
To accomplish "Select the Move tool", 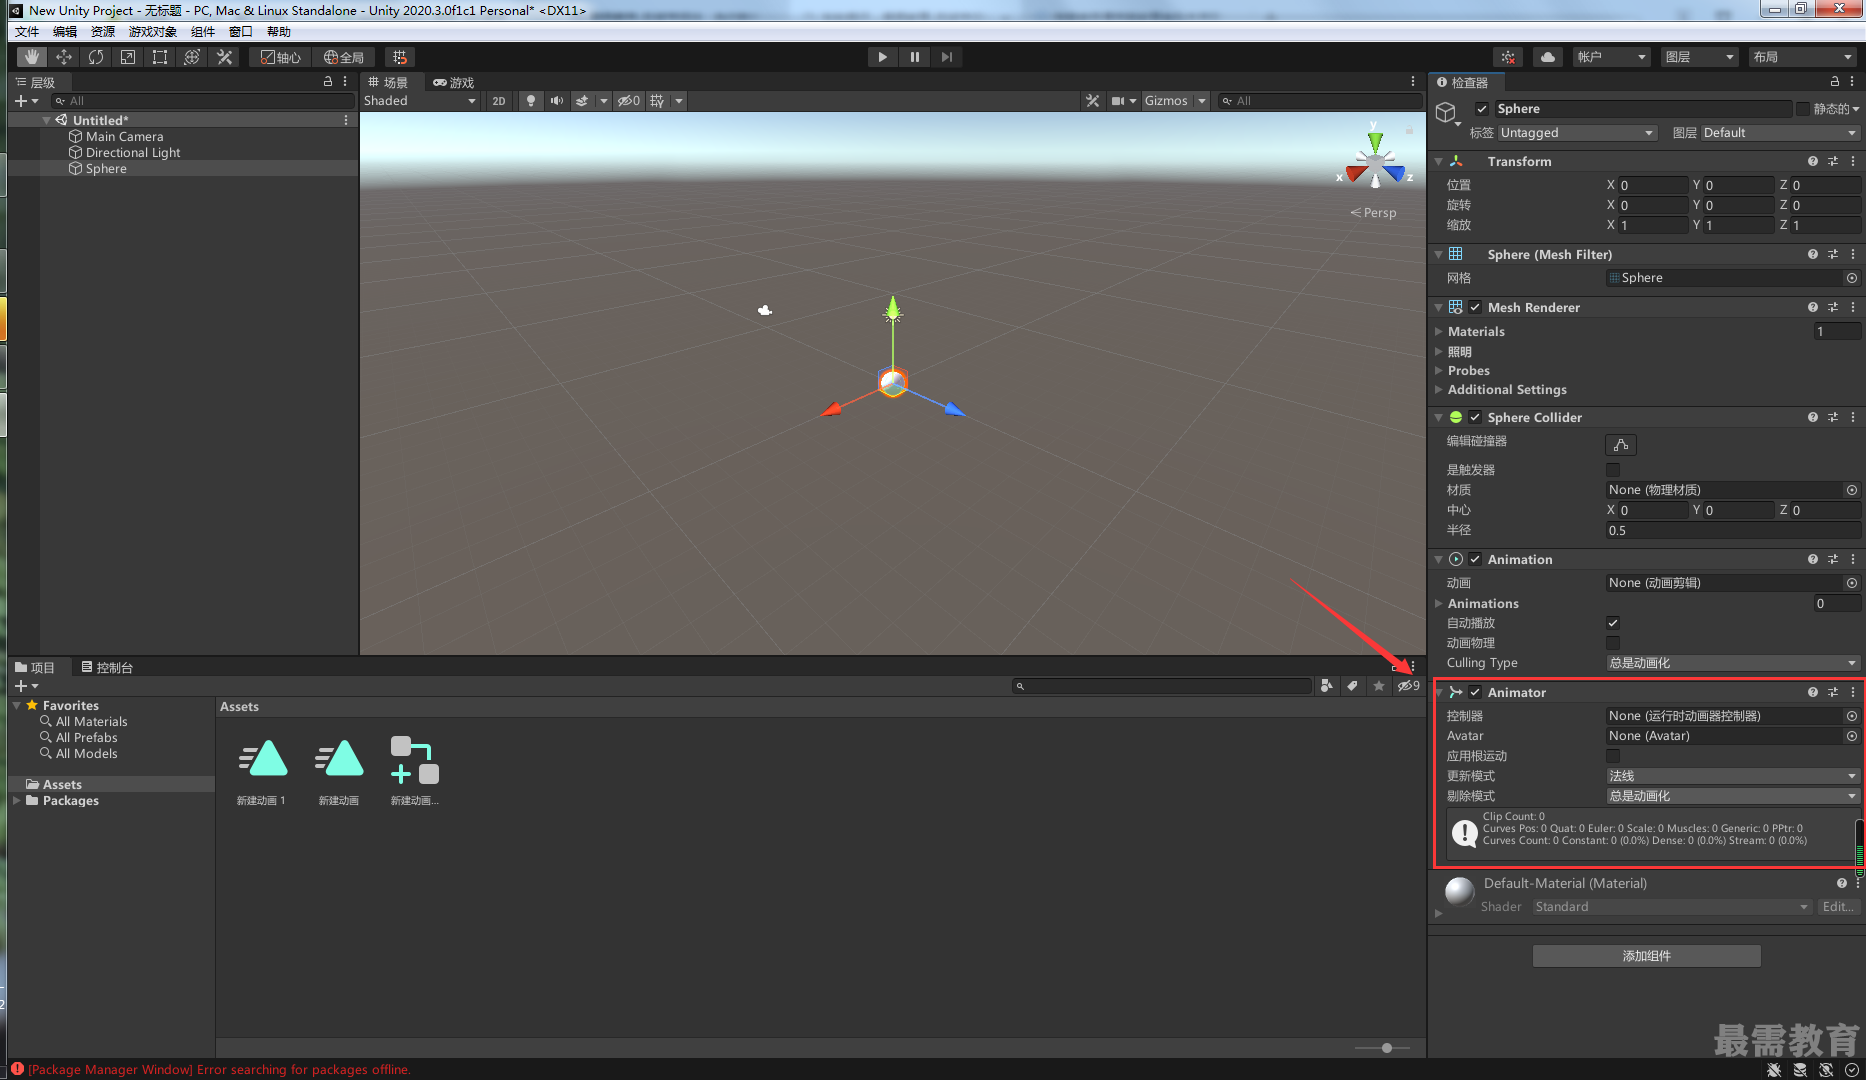I will click(x=64, y=57).
